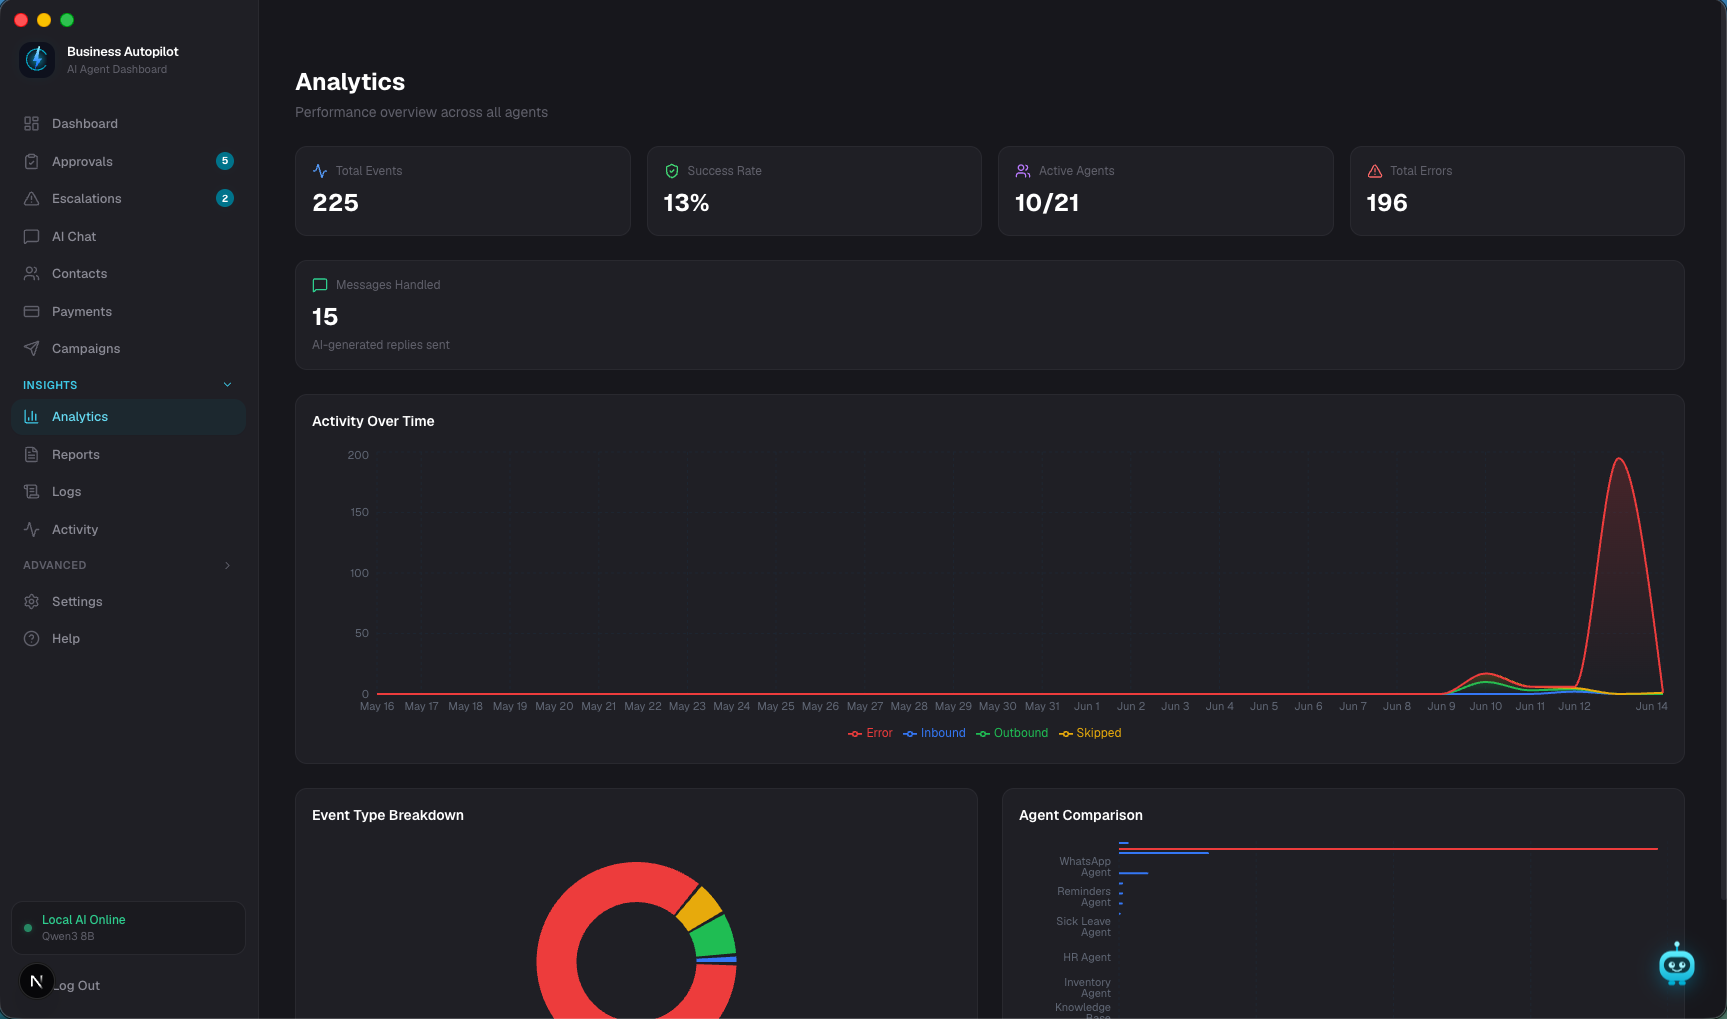Click the WhatsApp Agent red bar
The image size is (1727, 1019).
click(1388, 849)
